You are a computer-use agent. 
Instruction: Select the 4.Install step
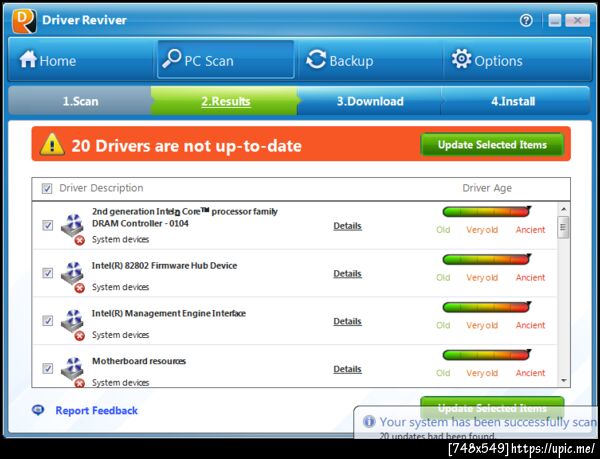point(515,101)
